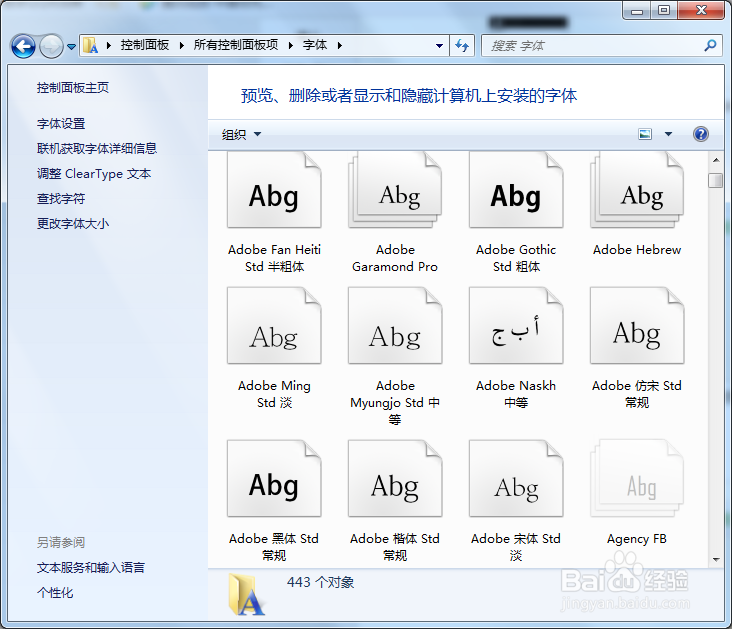732x629 pixels.
Task: Select the Adobe Naskh Arabic font icon
Action: (516, 325)
